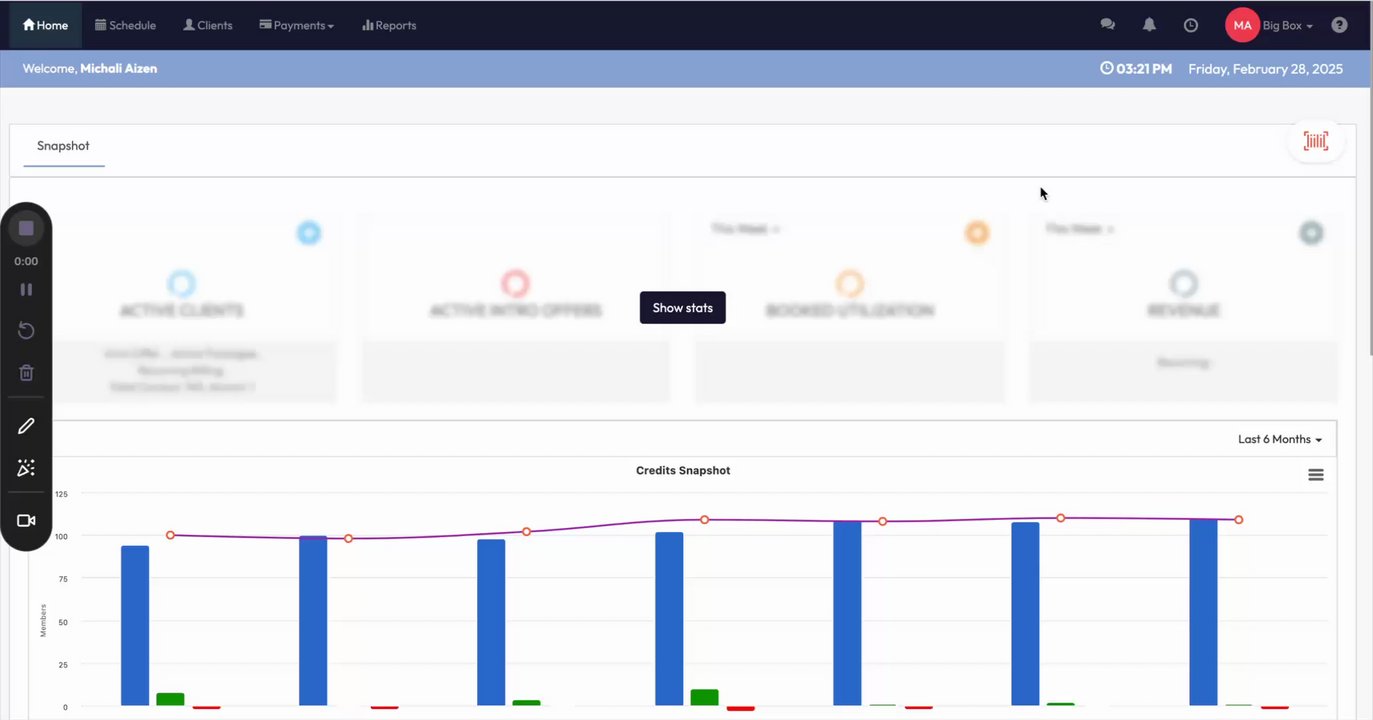View notifications bell
The width and height of the screenshot is (1373, 720).
click(x=1150, y=25)
